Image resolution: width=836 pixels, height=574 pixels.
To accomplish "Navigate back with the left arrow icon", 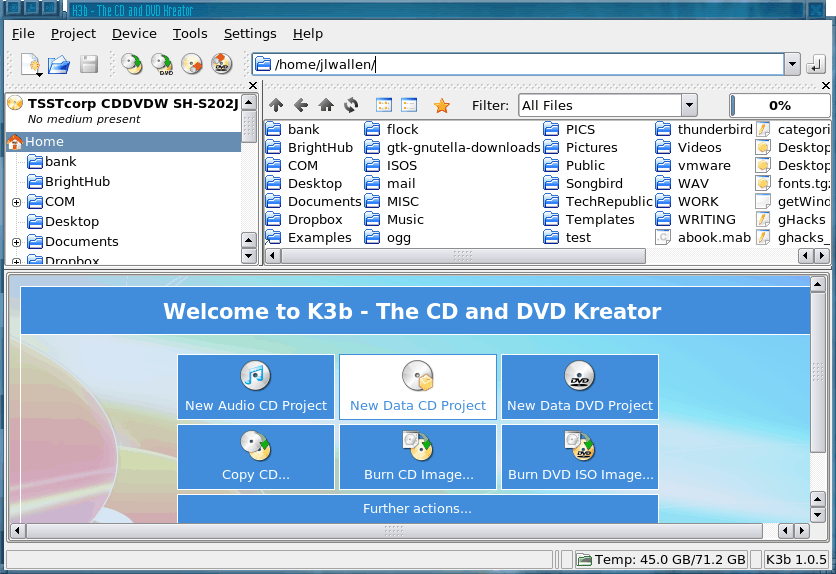I will click(x=301, y=105).
